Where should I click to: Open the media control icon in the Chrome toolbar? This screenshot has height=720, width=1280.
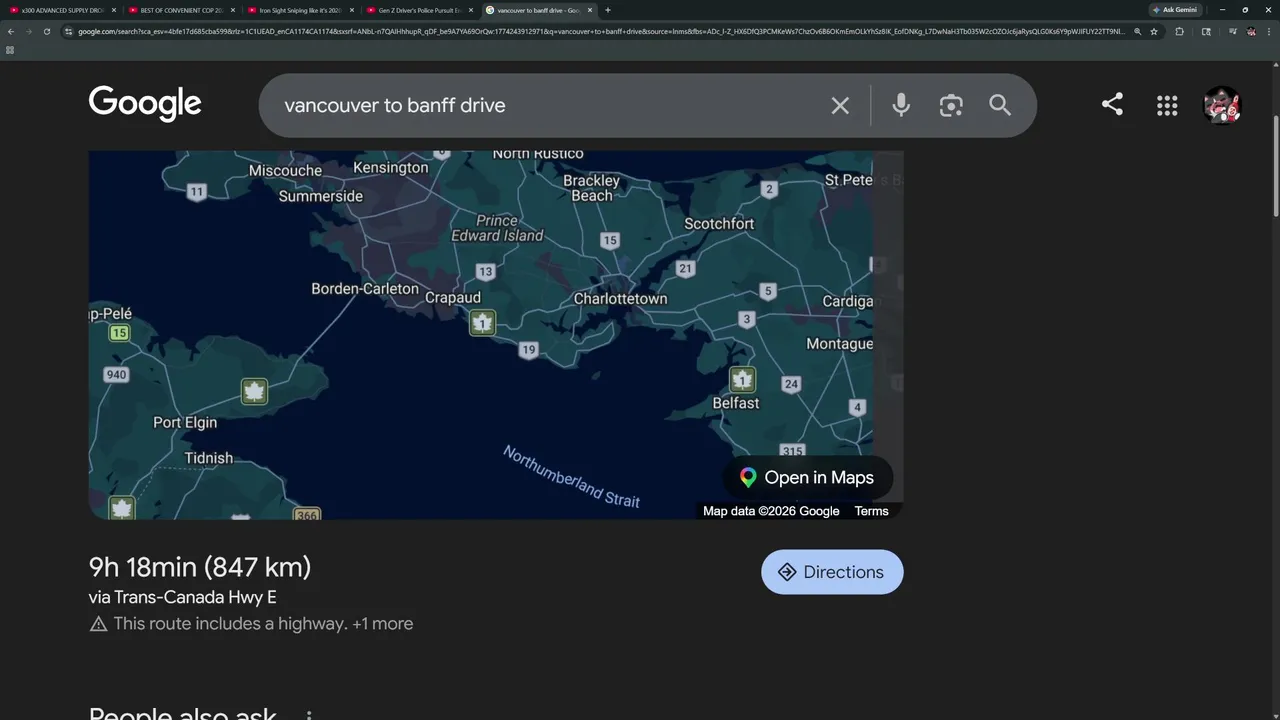coord(1233,31)
